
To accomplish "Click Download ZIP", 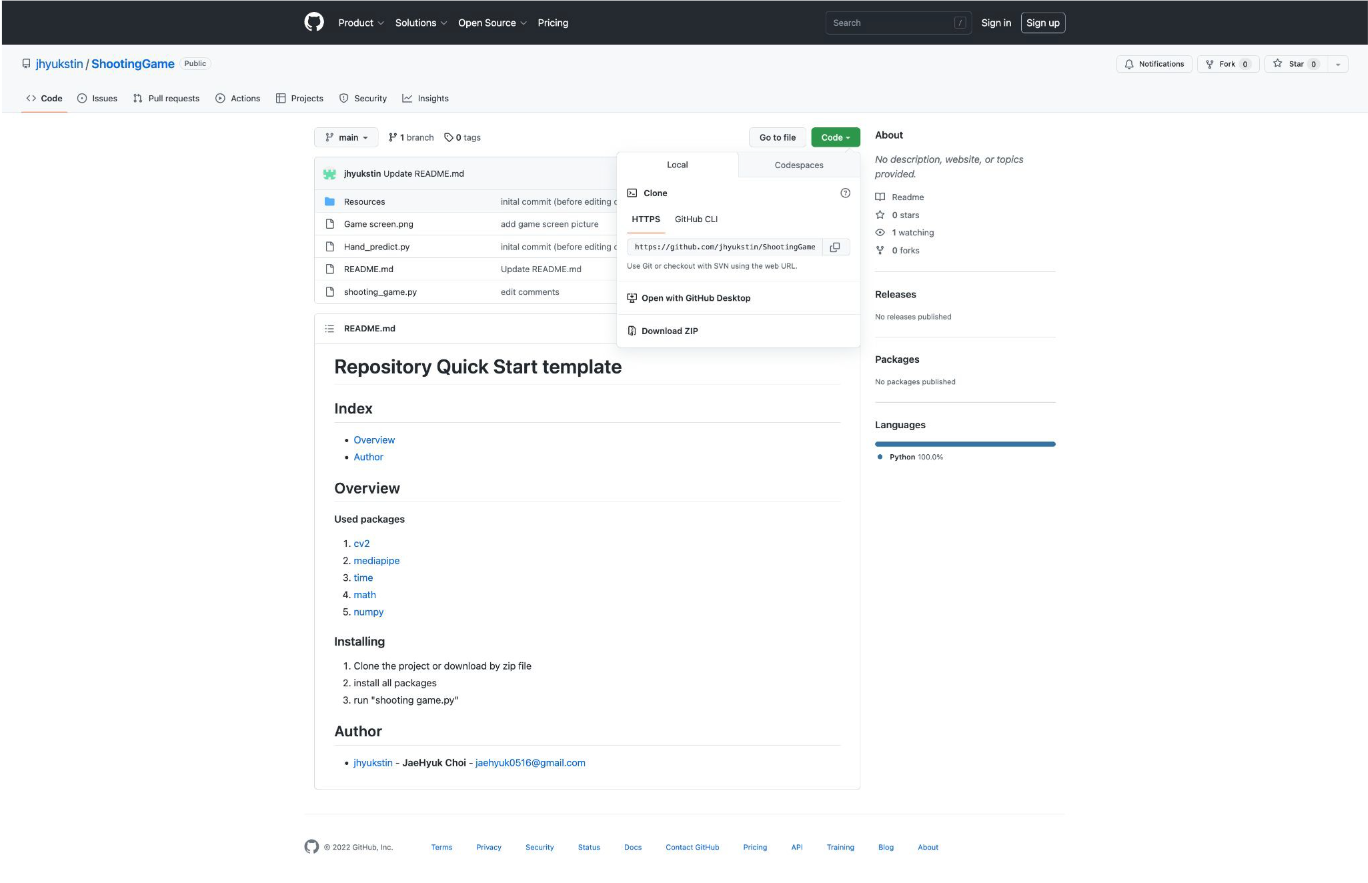I will click(x=662, y=331).
